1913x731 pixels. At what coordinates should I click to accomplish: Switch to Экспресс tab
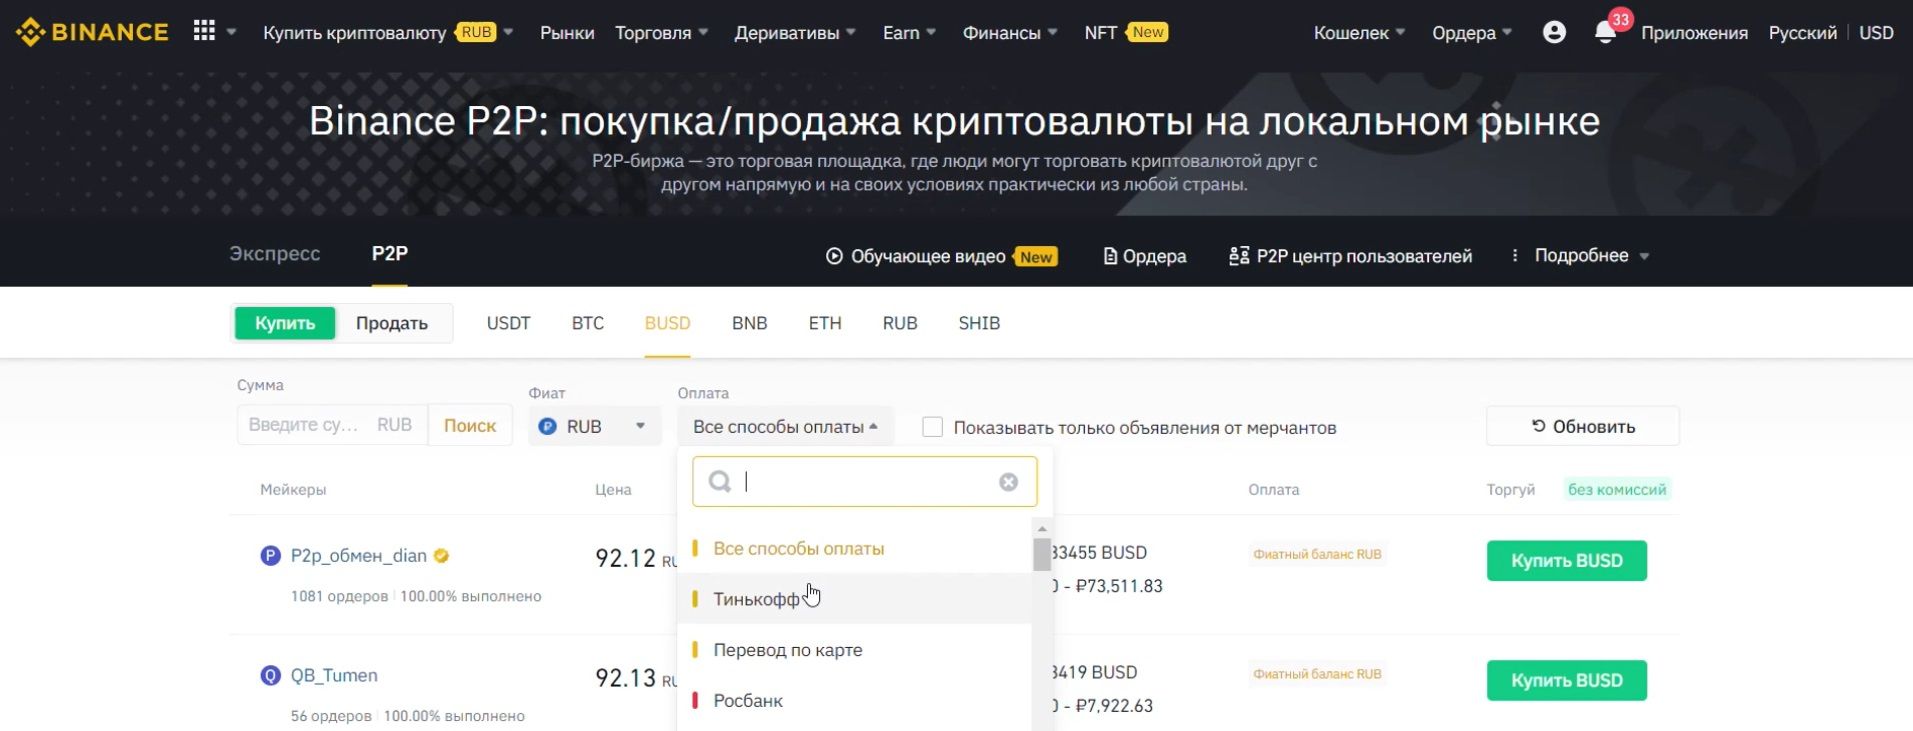(275, 254)
